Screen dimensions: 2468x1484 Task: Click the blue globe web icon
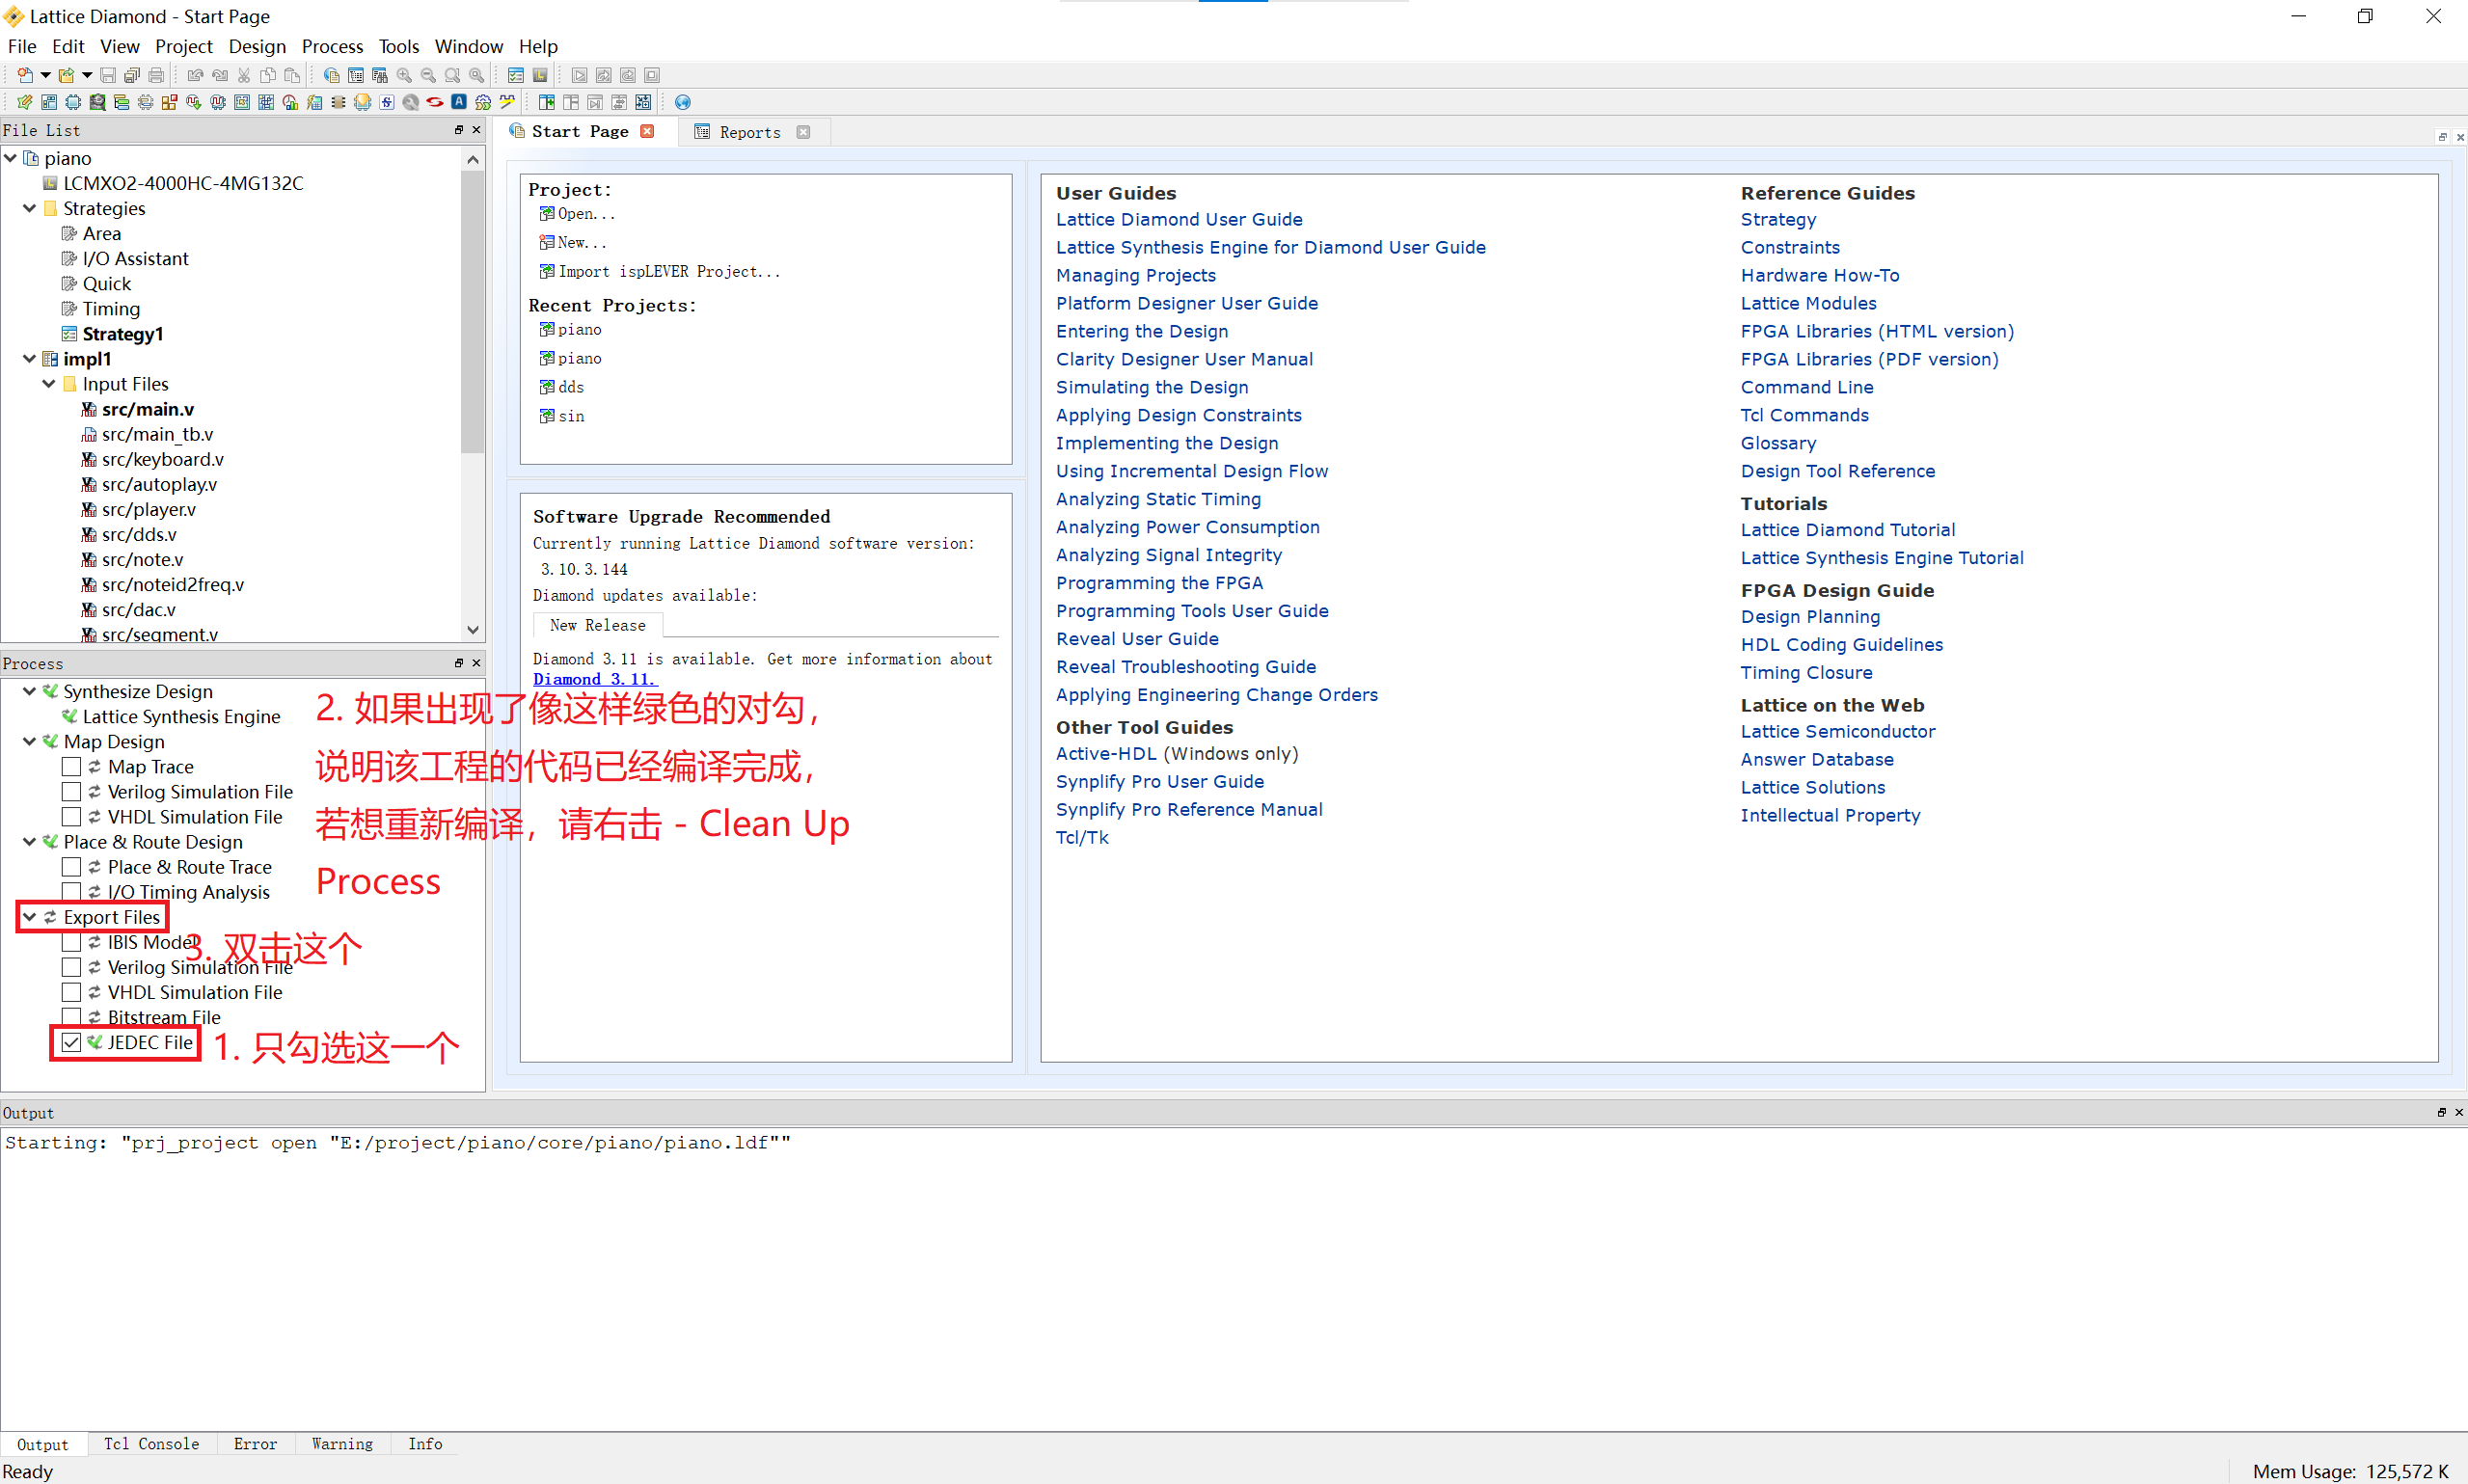point(683,102)
